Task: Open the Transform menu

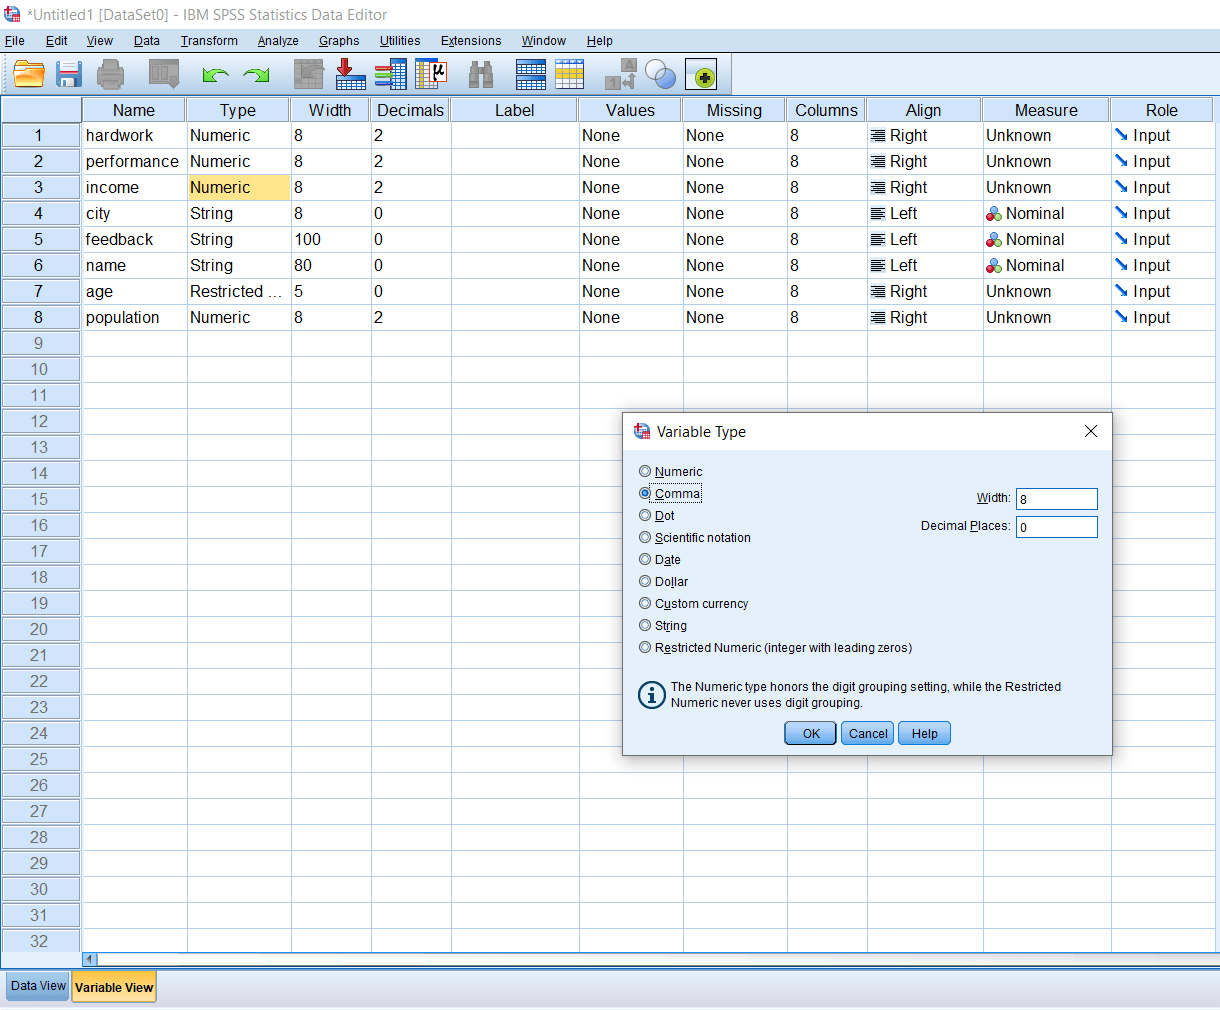Action: coord(209,41)
